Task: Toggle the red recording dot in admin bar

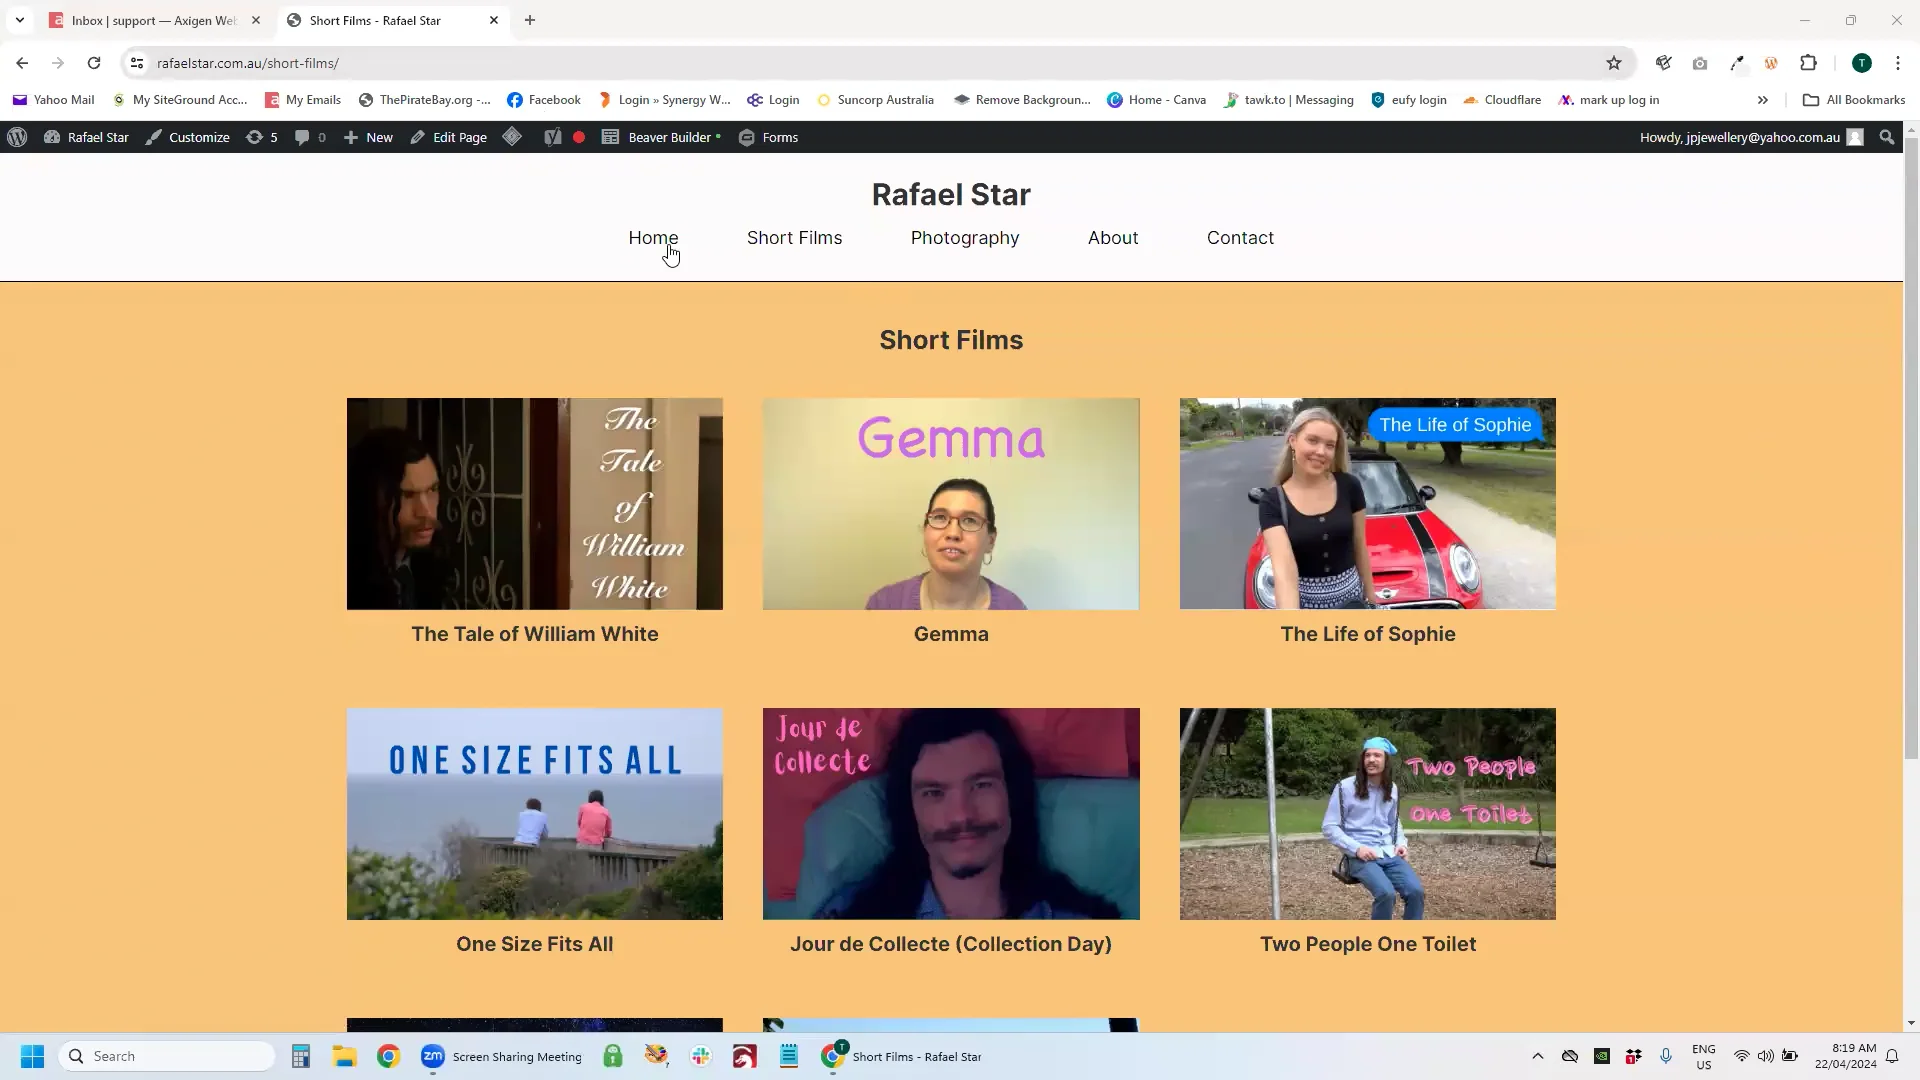Action: 579,137
